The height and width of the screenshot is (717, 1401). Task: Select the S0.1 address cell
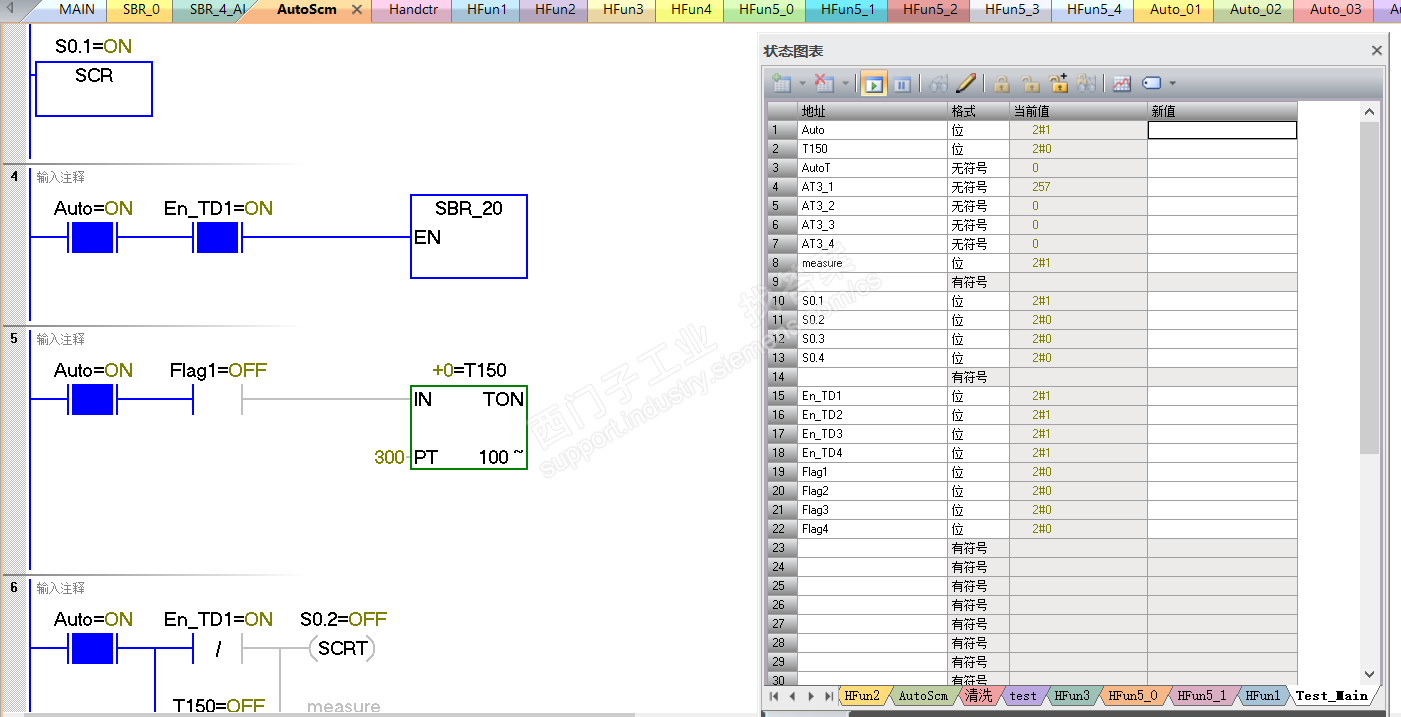872,301
